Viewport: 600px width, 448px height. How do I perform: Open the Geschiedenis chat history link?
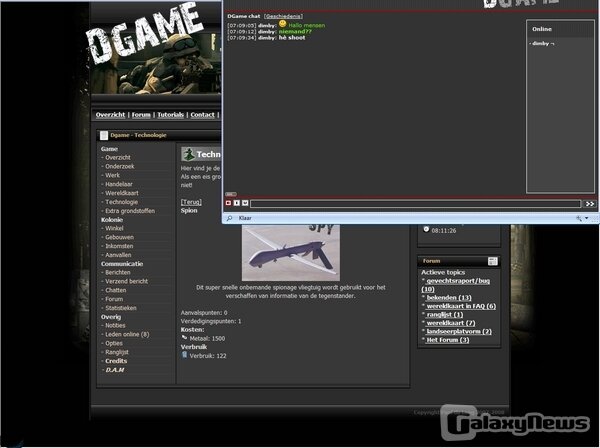tap(284, 16)
